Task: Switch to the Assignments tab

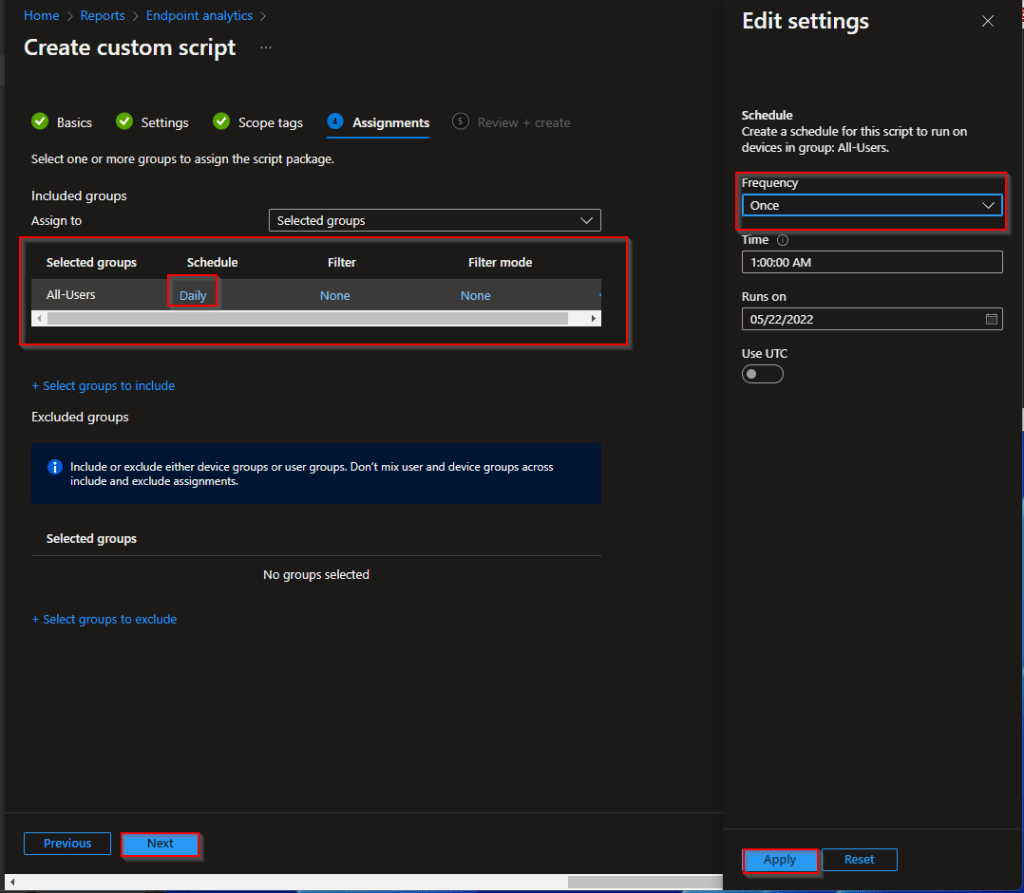Action: pyautogui.click(x=390, y=122)
